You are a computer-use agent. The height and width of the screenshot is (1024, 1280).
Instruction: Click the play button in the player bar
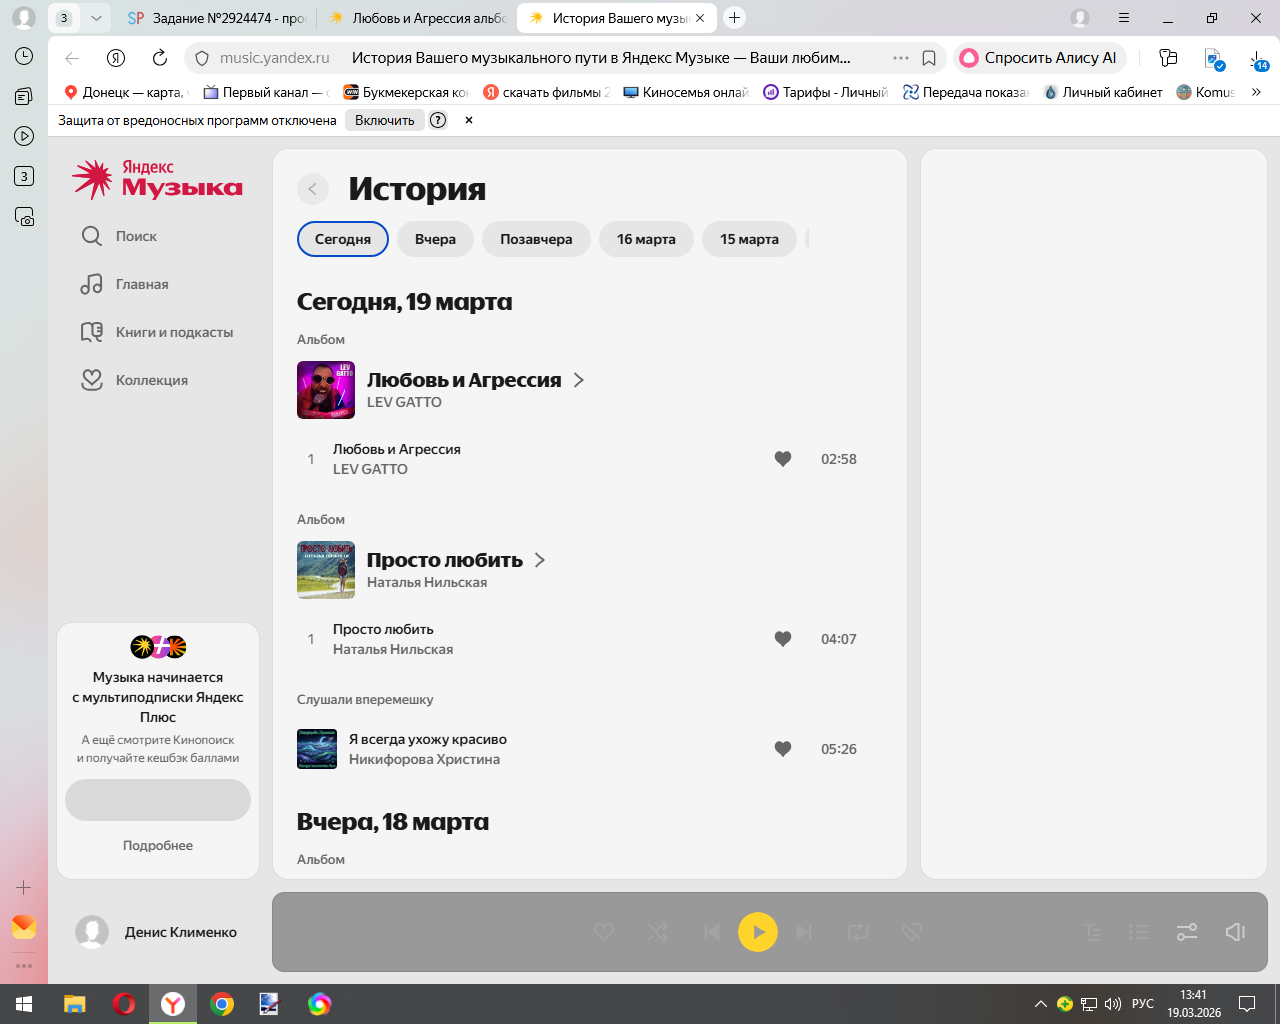pos(757,932)
